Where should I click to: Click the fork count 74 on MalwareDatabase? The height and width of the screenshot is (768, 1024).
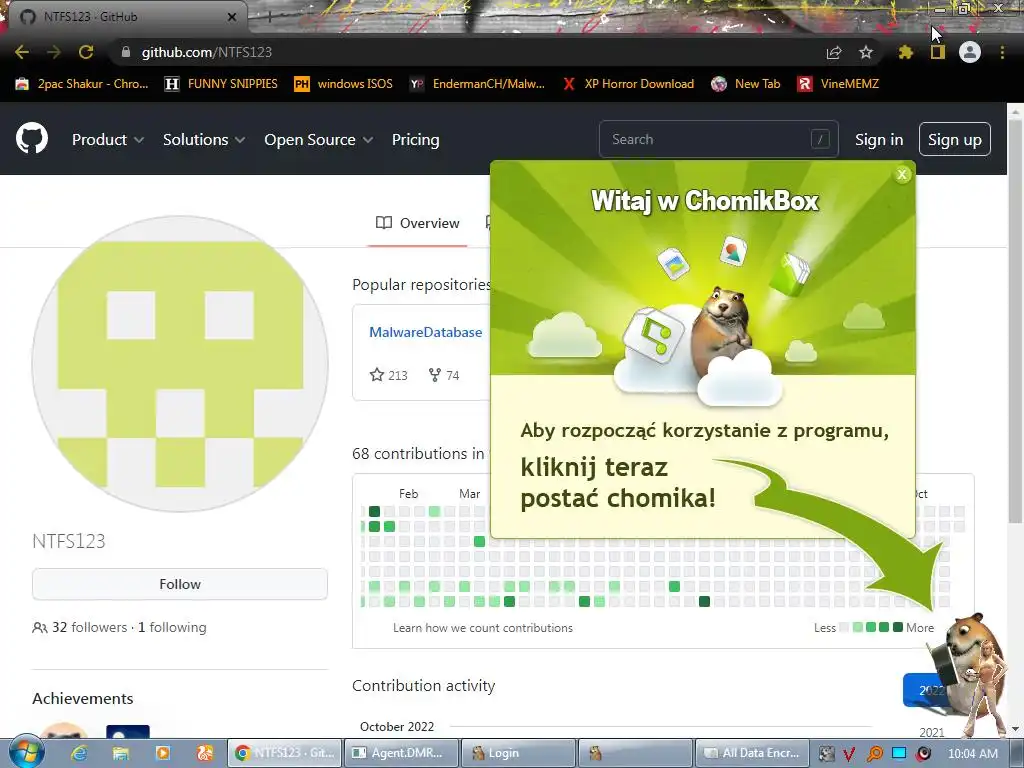[444, 375]
